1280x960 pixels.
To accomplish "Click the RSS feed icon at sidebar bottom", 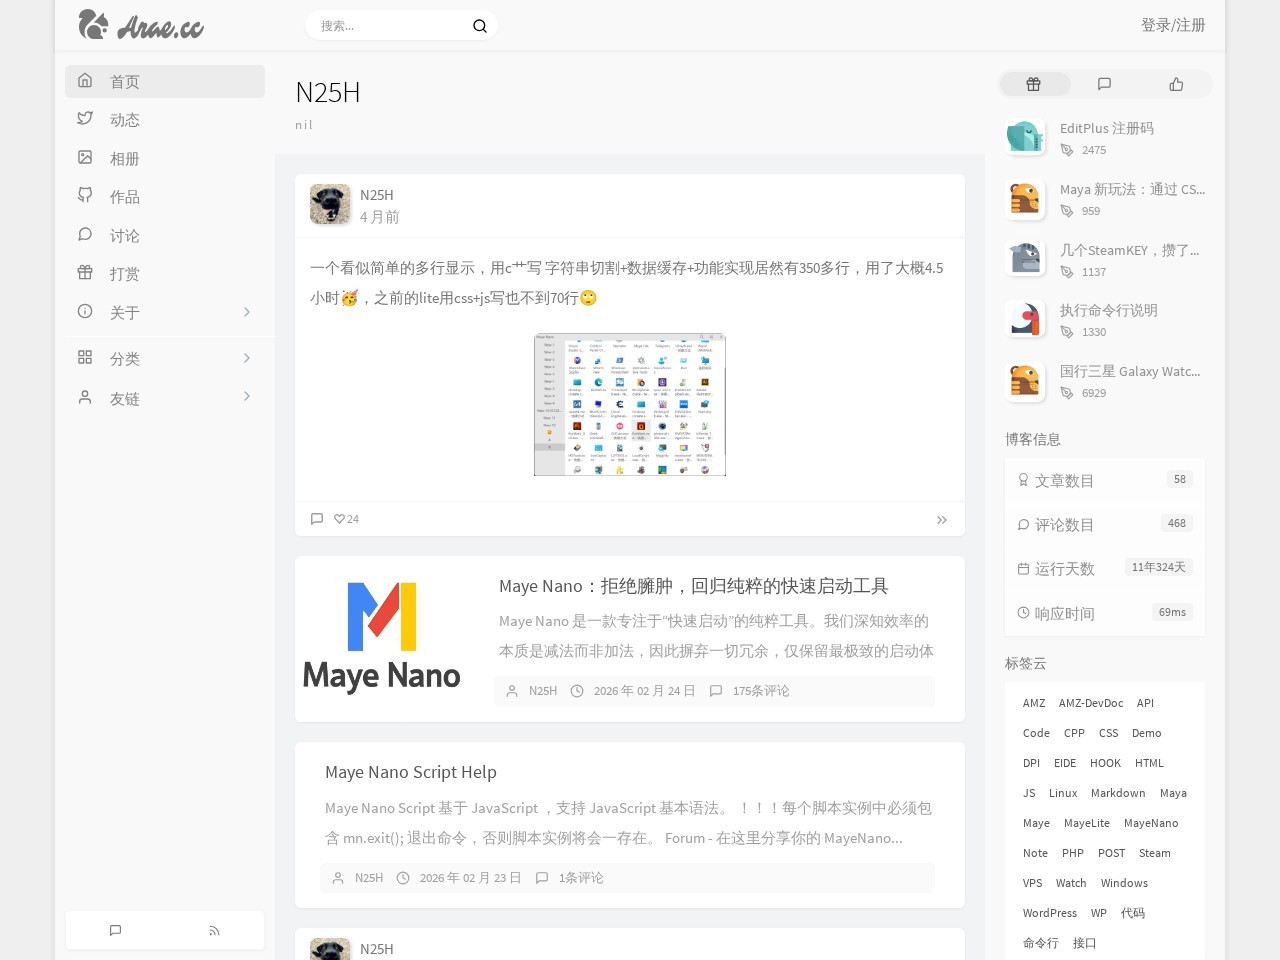I will tap(214, 930).
